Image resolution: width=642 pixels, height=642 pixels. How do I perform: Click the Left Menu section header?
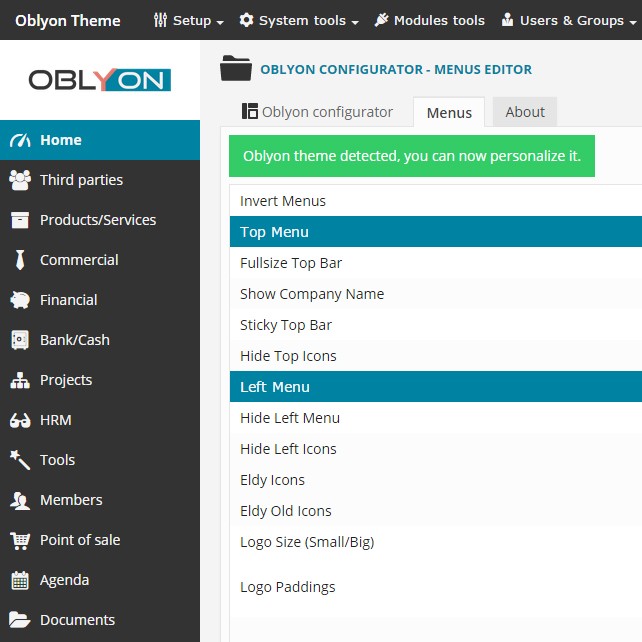436,387
